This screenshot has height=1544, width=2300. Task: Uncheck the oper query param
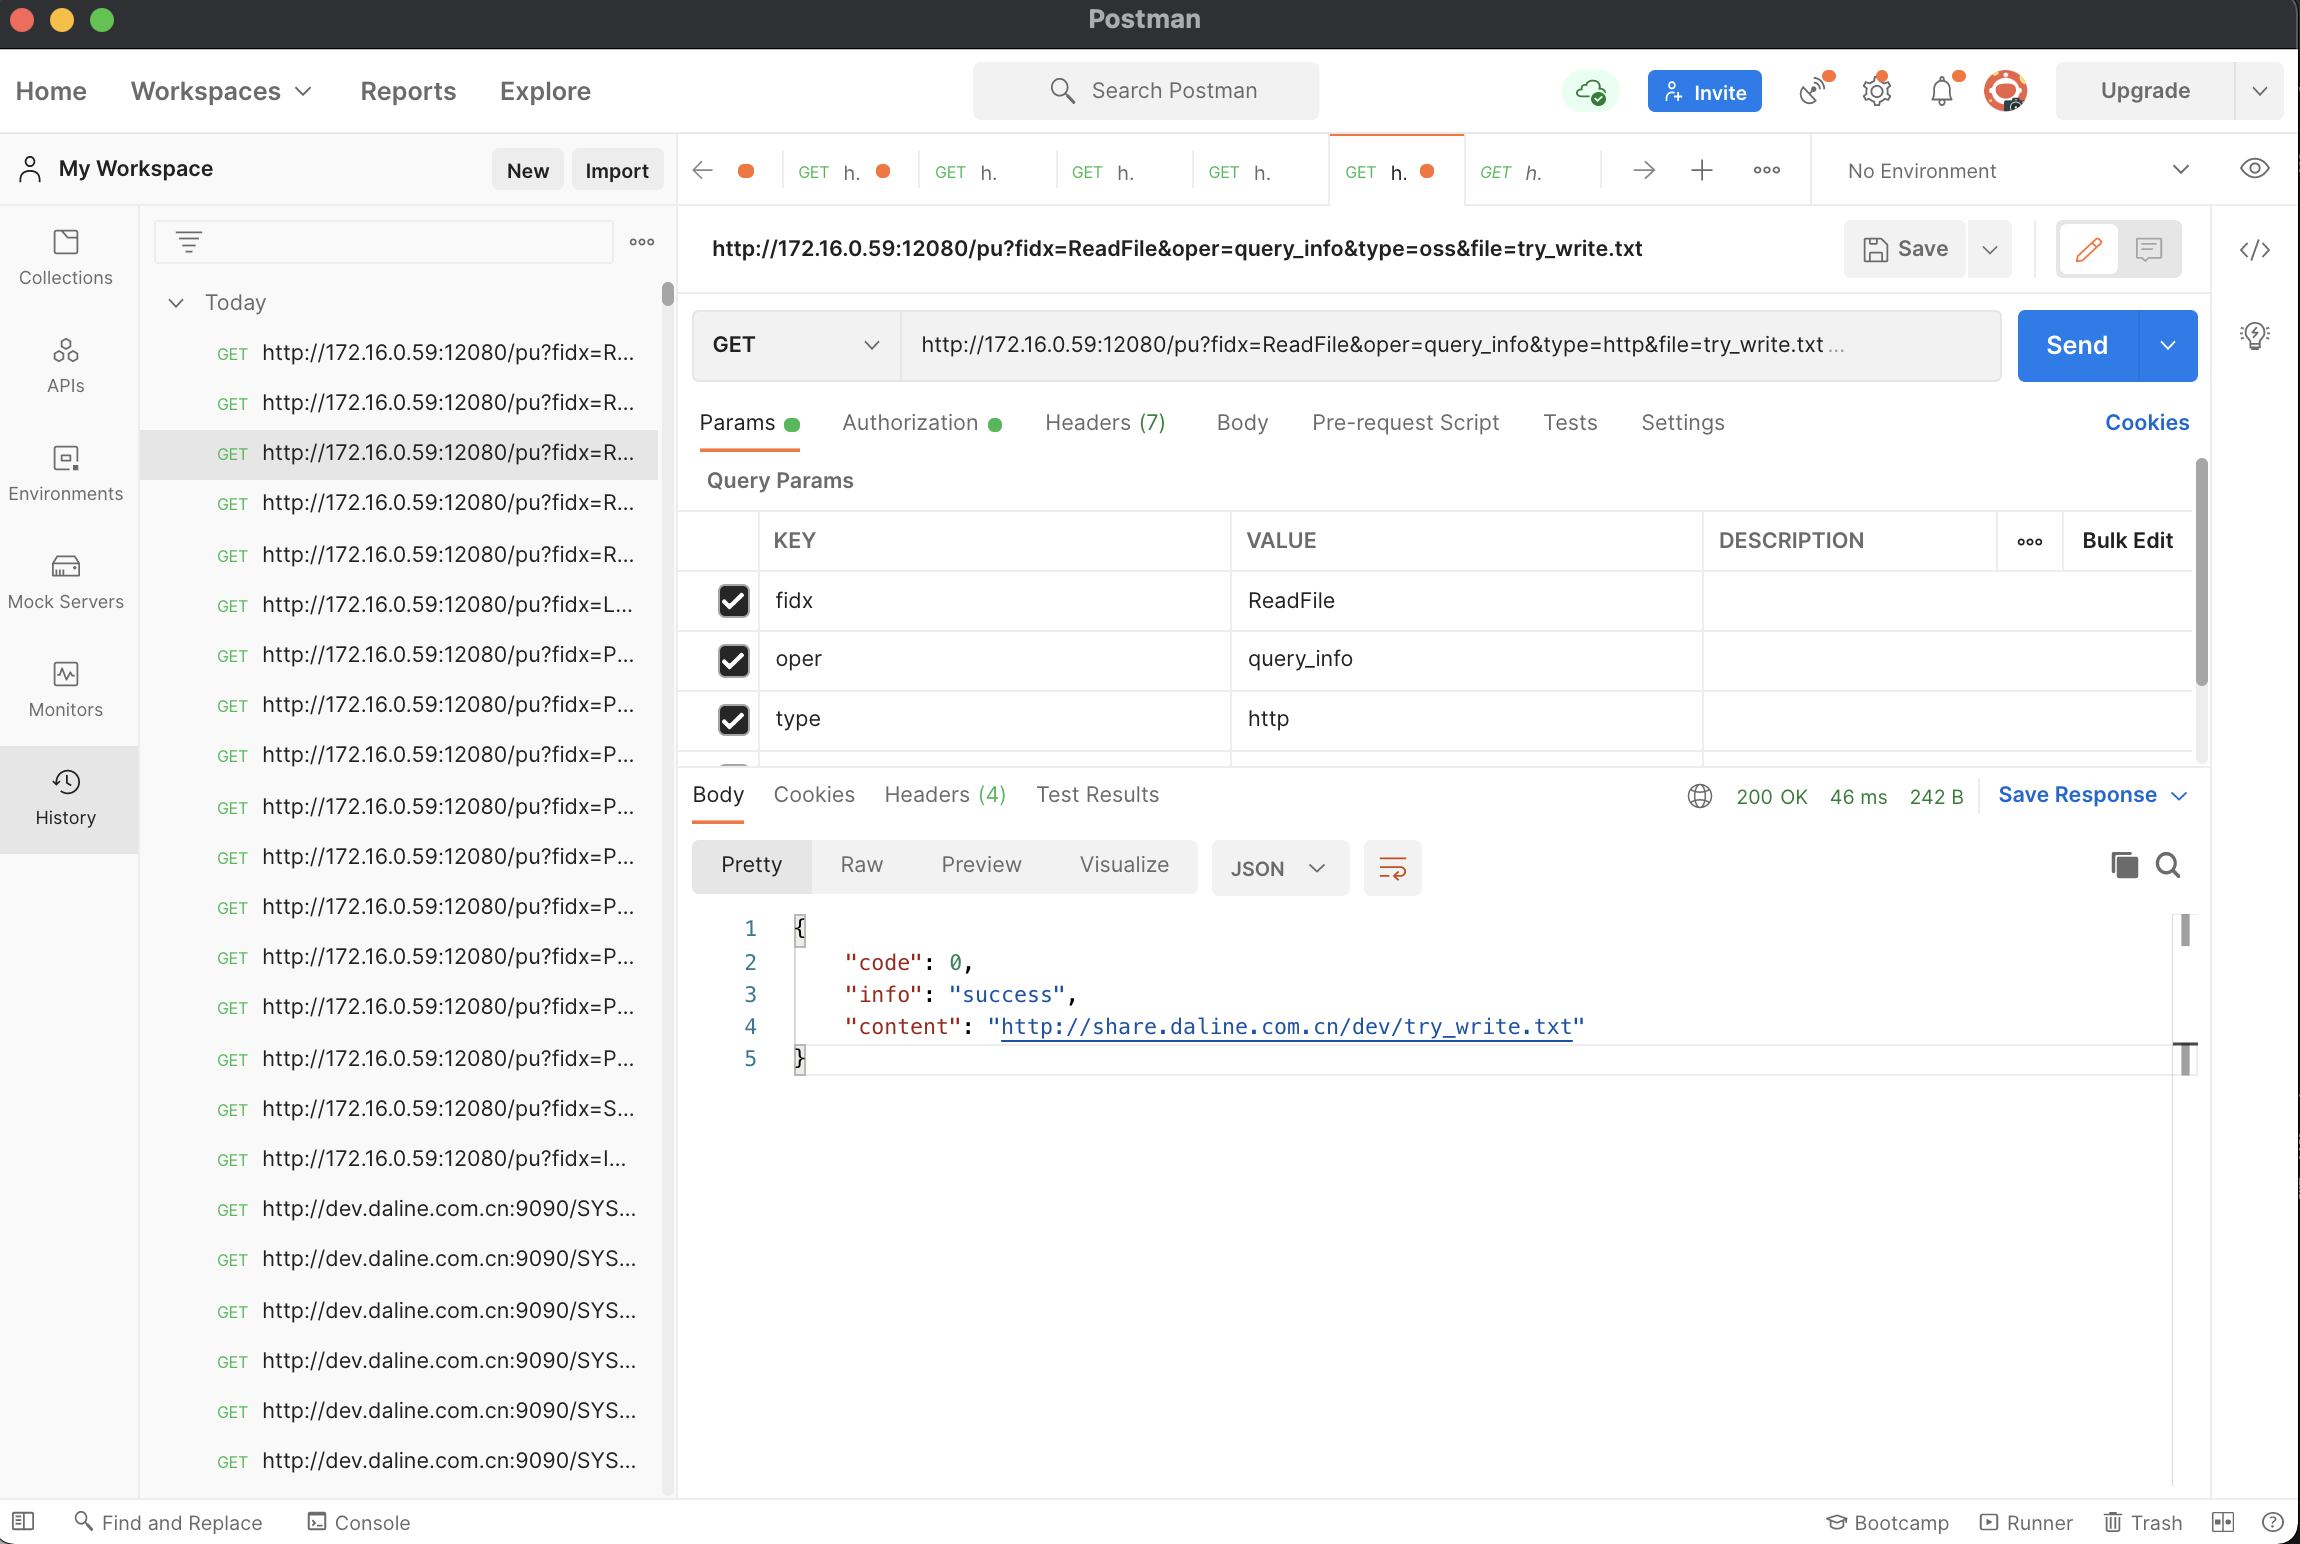[733, 660]
